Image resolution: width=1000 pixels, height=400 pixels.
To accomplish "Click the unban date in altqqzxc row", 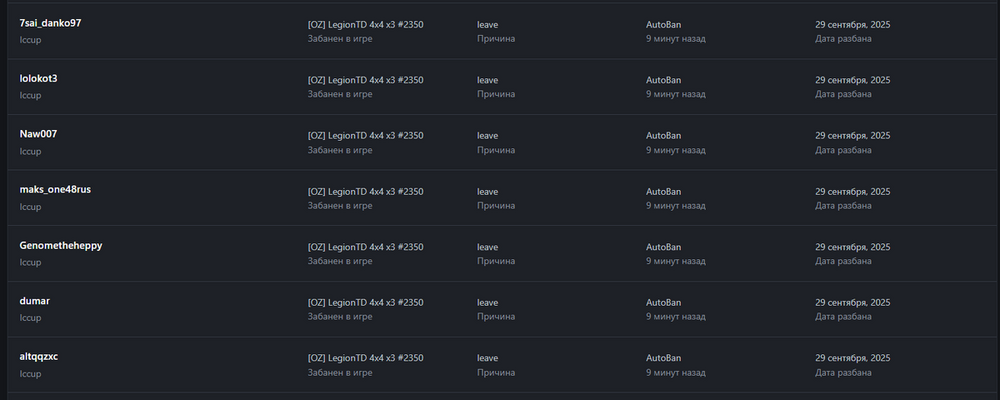I will coord(852,357).
